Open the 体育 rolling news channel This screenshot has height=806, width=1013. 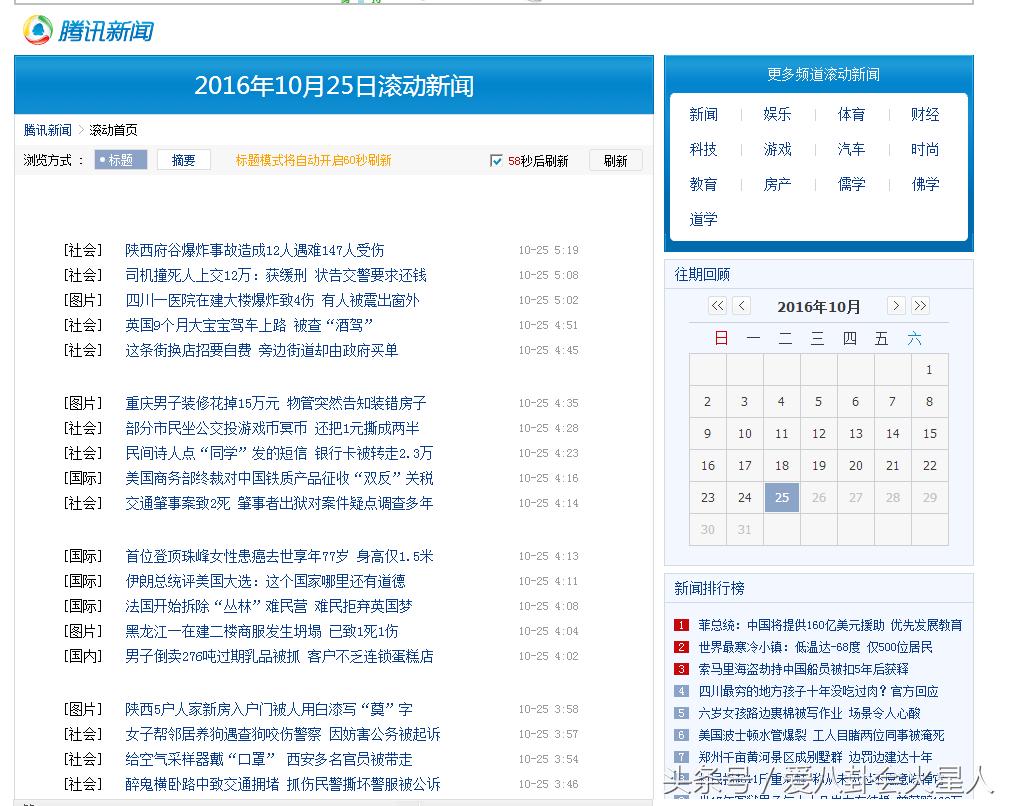[x=850, y=114]
